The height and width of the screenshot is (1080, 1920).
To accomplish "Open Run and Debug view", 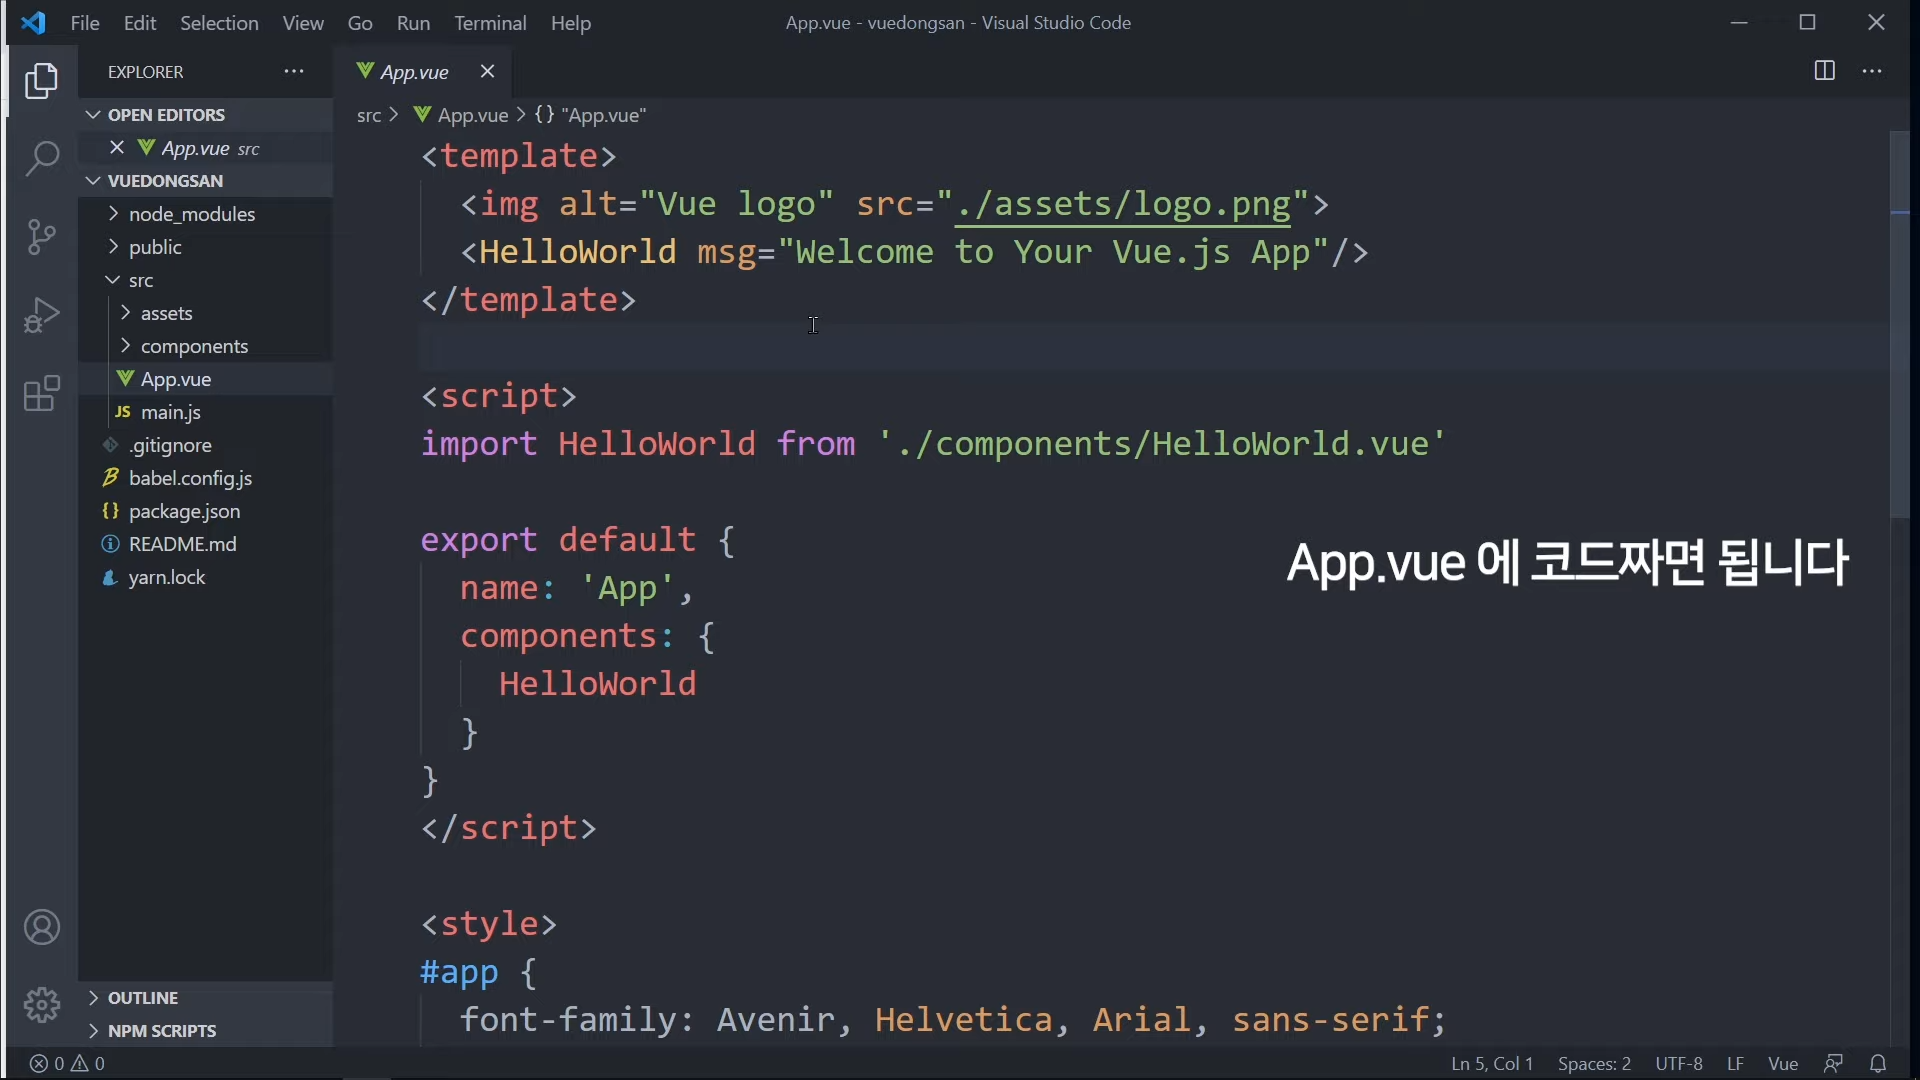I will tap(42, 316).
